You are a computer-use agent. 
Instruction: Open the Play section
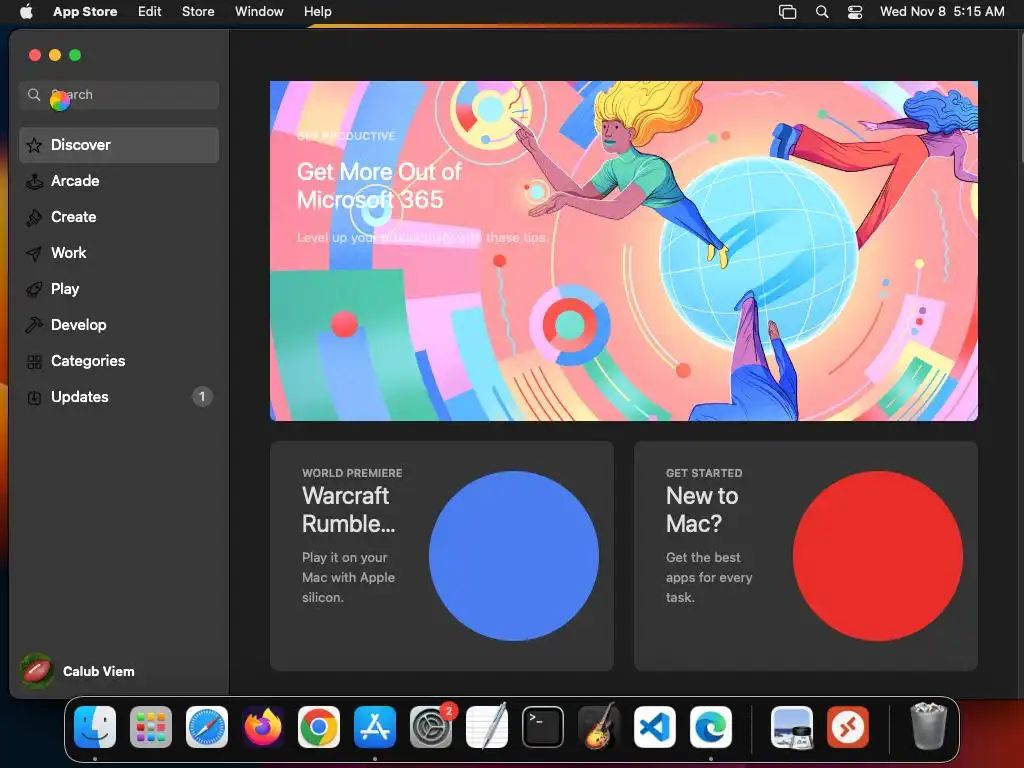point(119,289)
